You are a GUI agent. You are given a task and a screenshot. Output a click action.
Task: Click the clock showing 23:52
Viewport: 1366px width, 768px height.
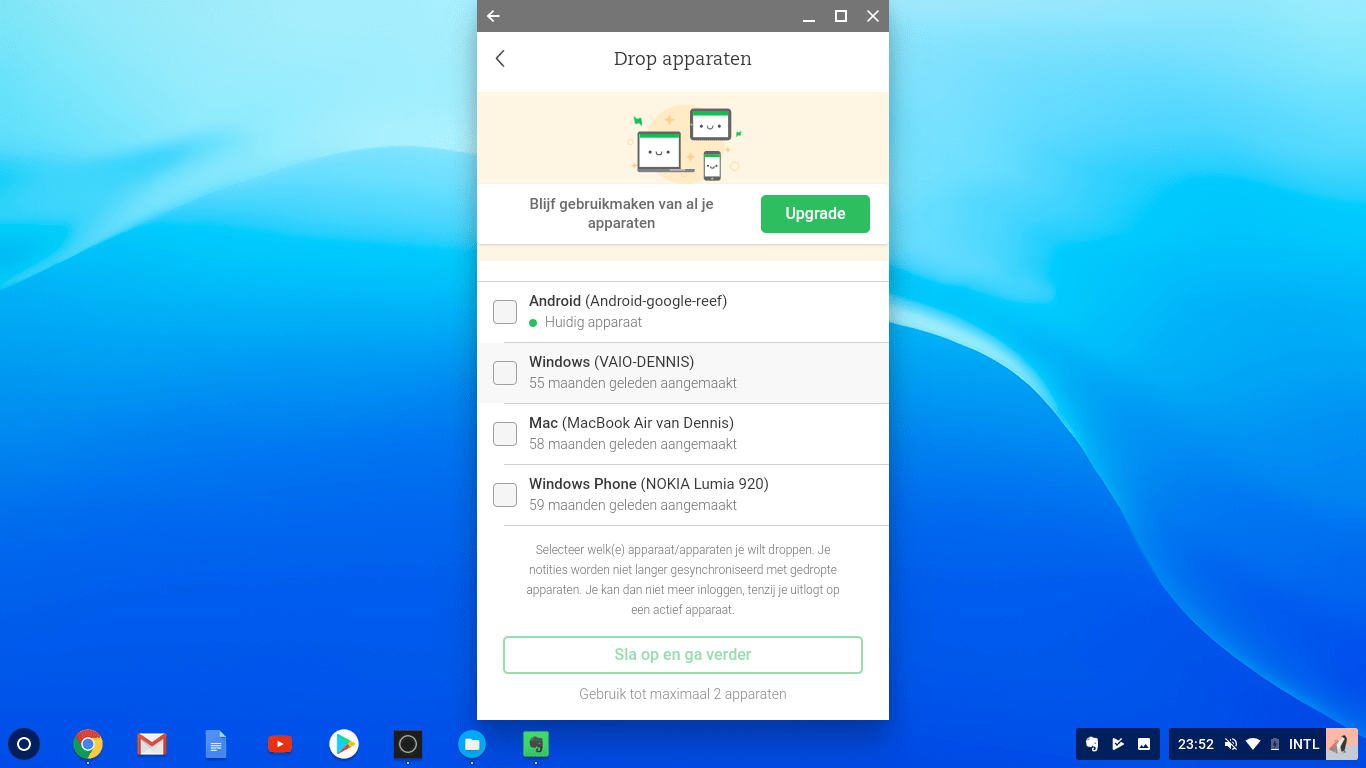(1196, 744)
